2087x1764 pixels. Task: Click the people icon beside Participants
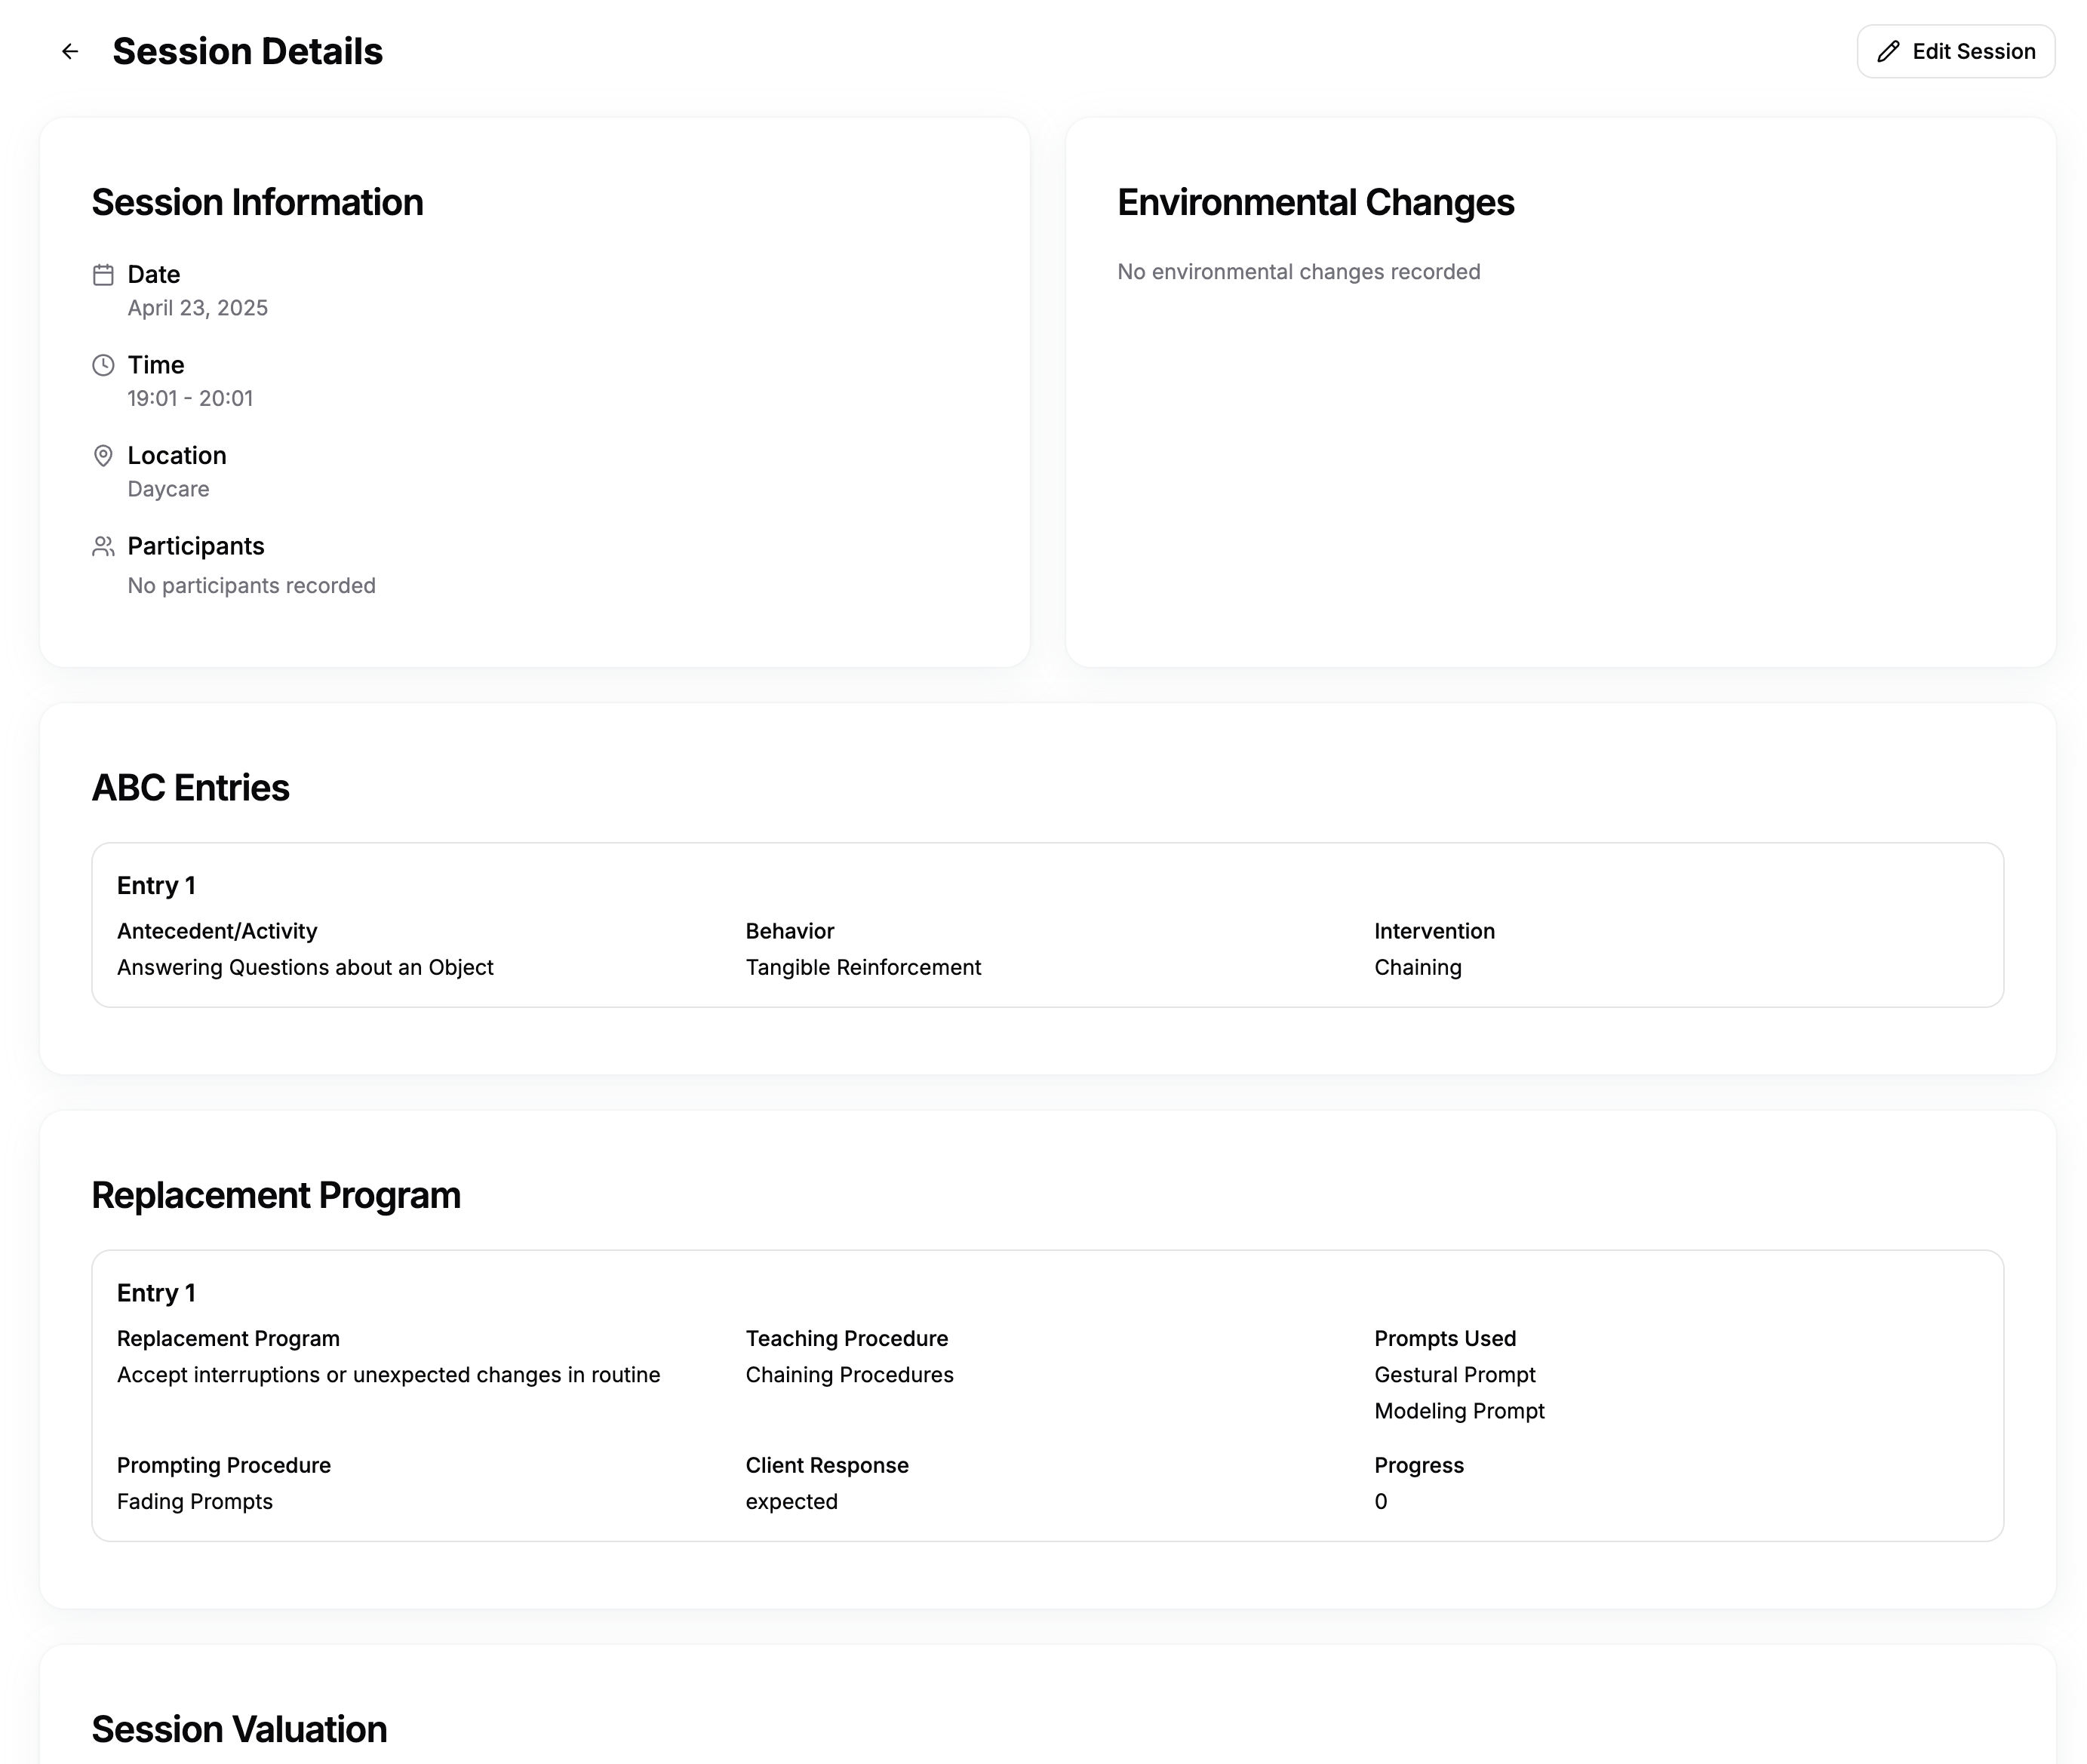point(103,546)
